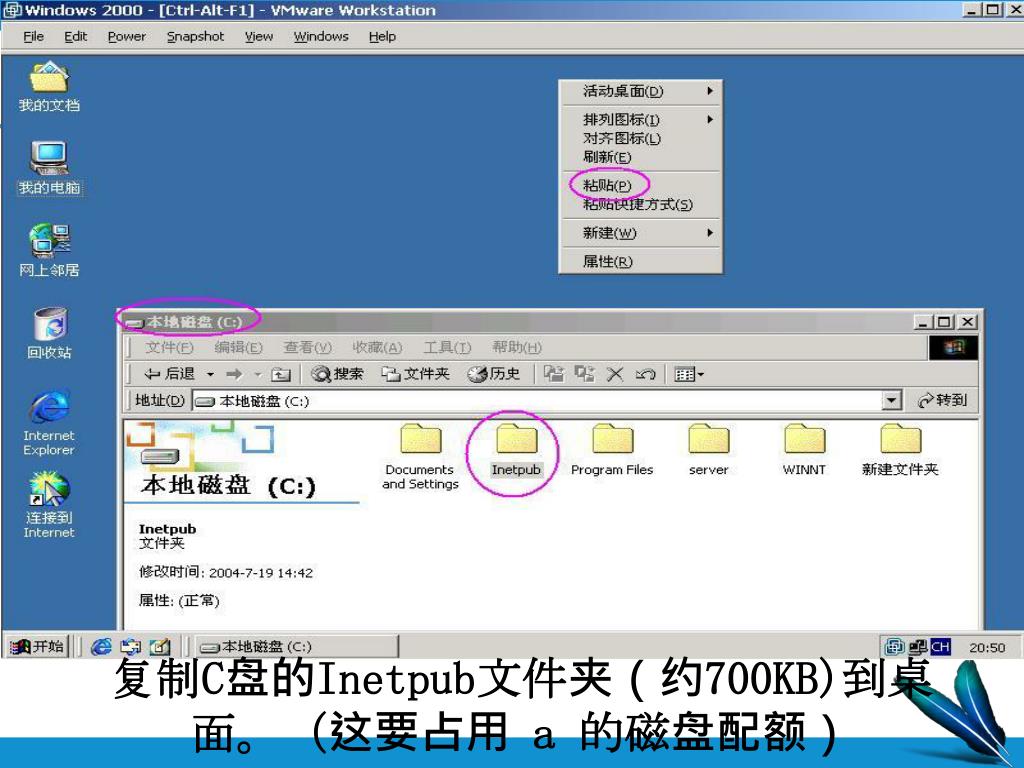Screen dimensions: 1024x768
Task: Choose 刷新(E) in context menu
Action: tap(641, 157)
